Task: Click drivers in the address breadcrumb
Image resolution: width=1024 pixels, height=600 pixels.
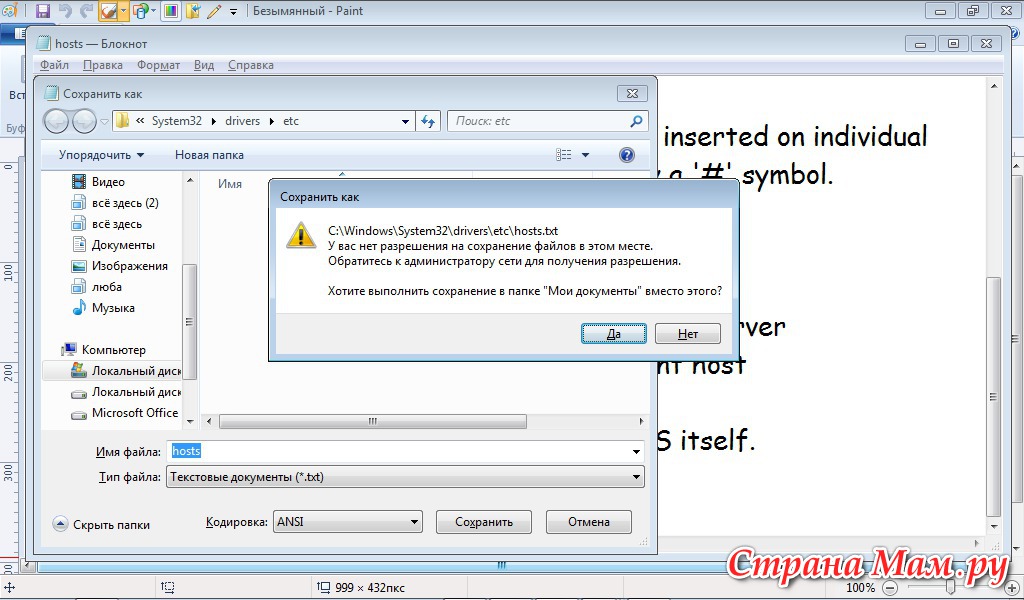Action: coord(242,121)
